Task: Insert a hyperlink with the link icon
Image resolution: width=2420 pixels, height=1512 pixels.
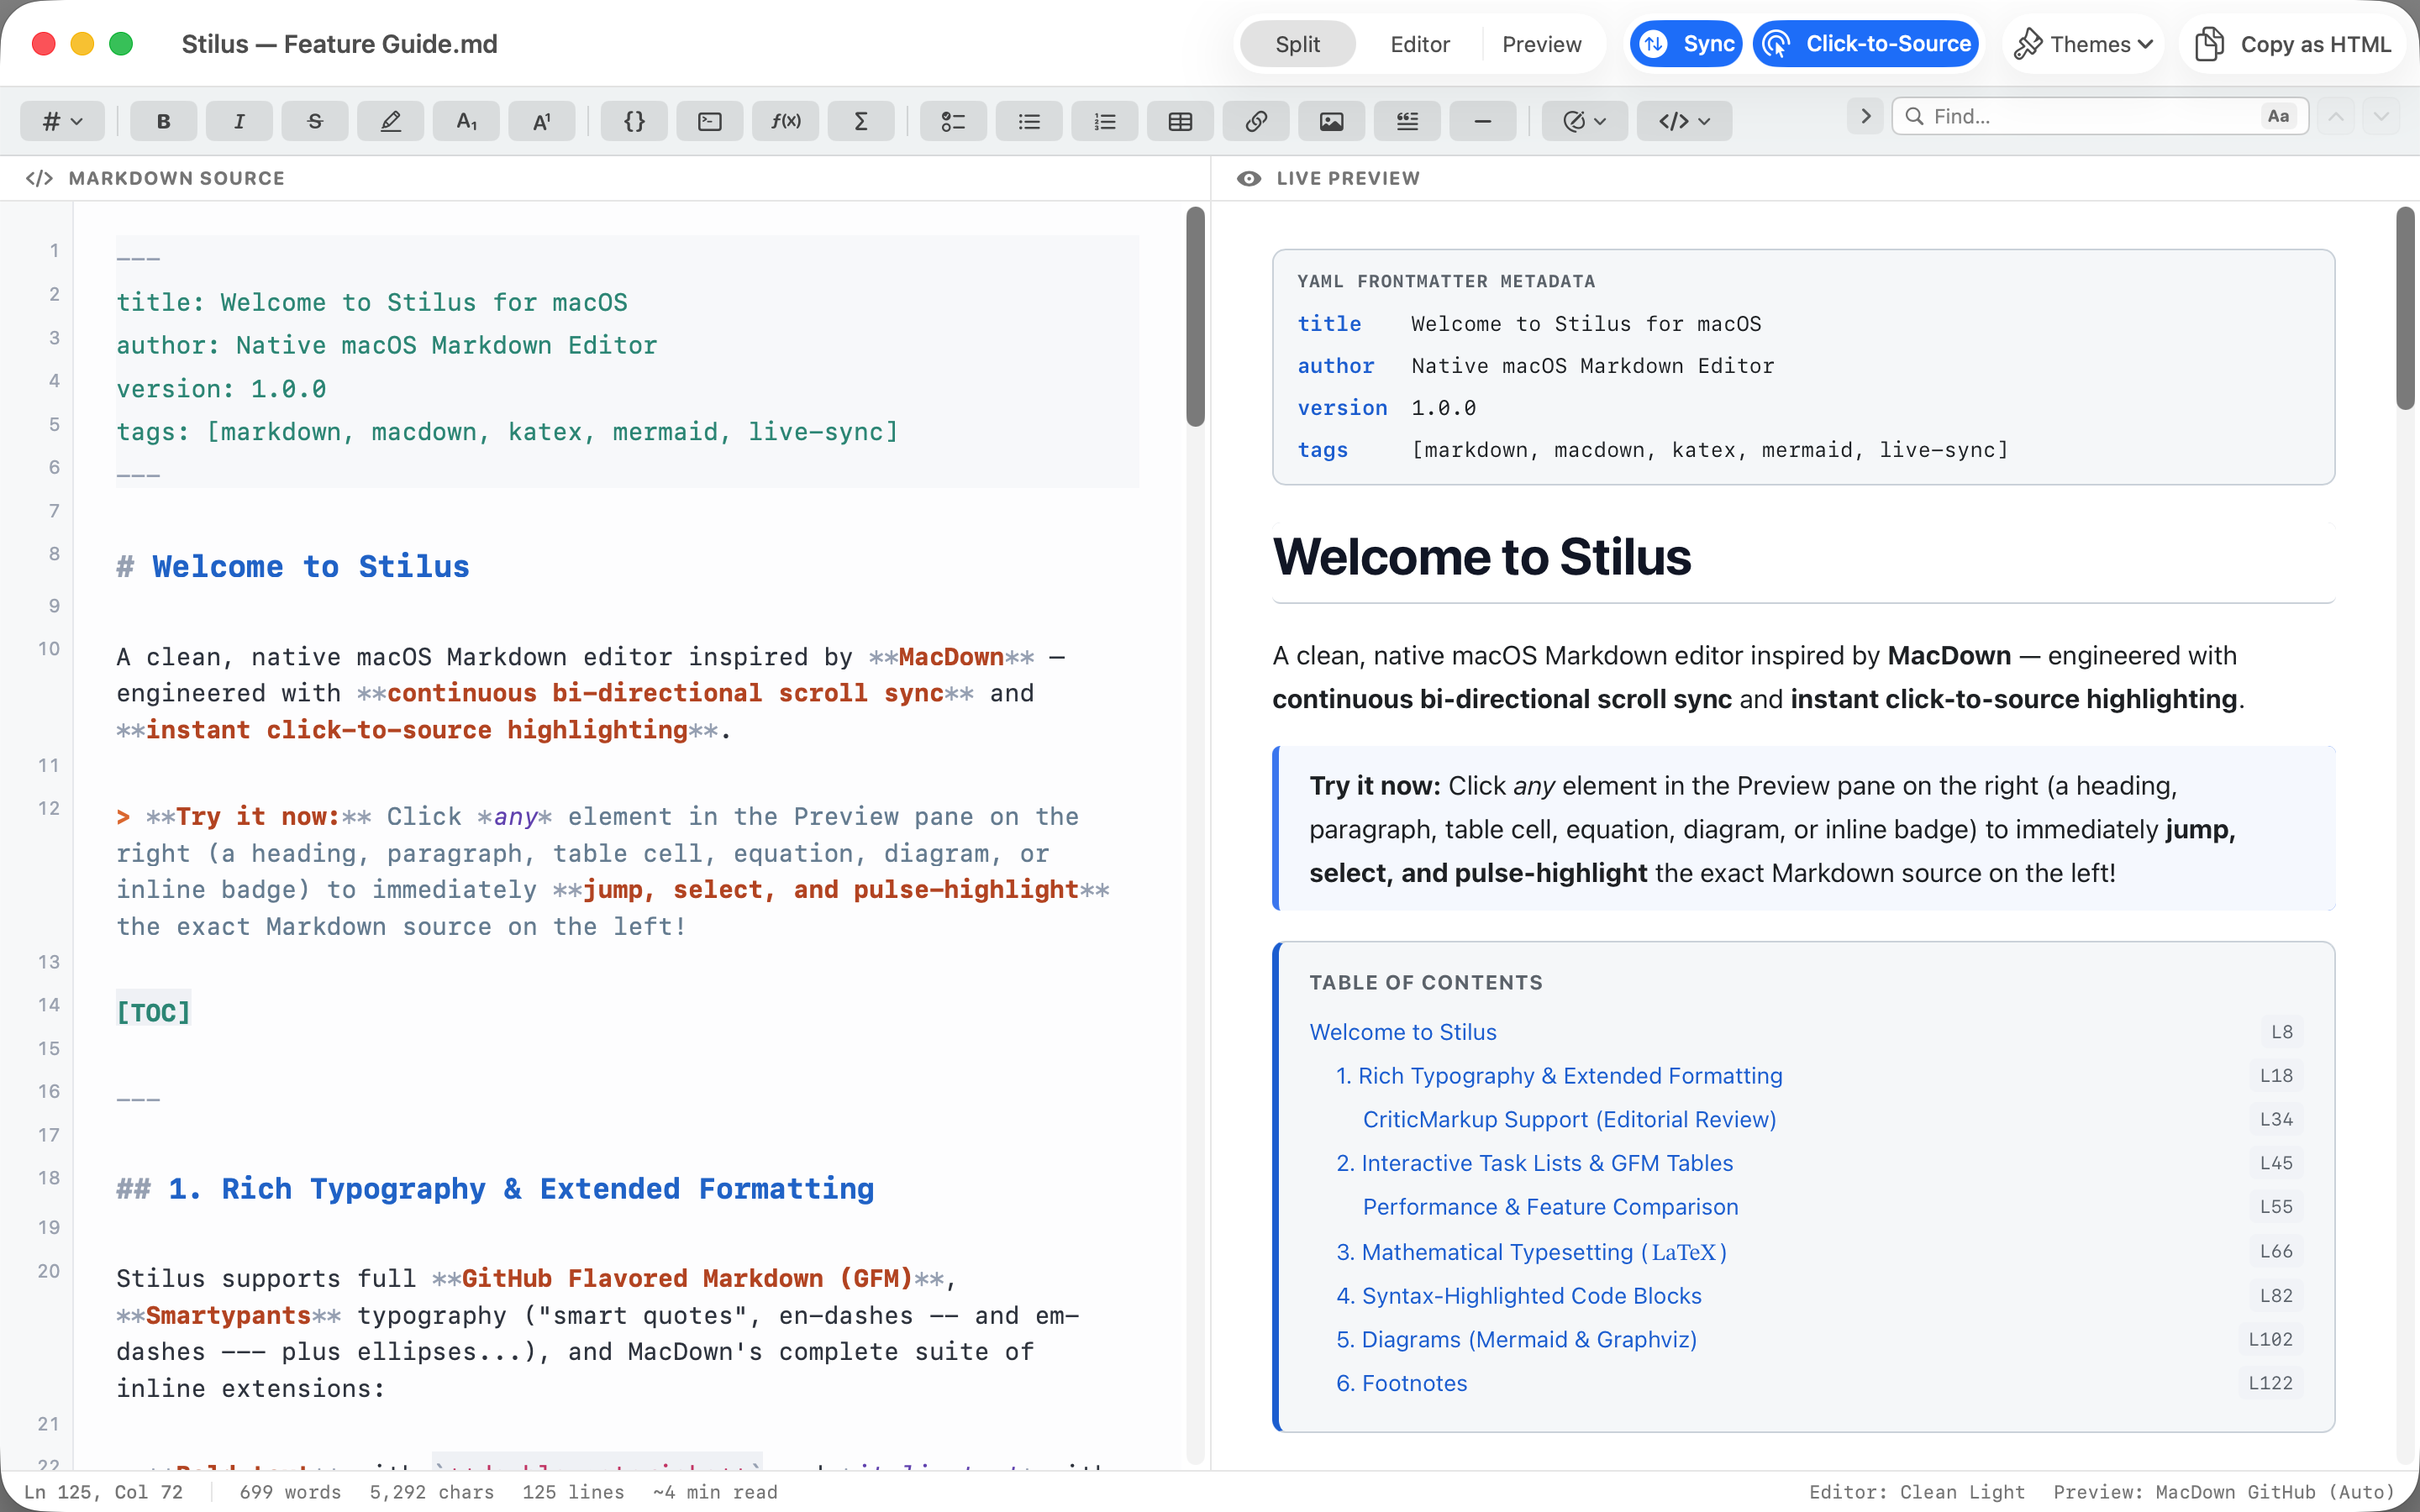Action: pos(1256,121)
